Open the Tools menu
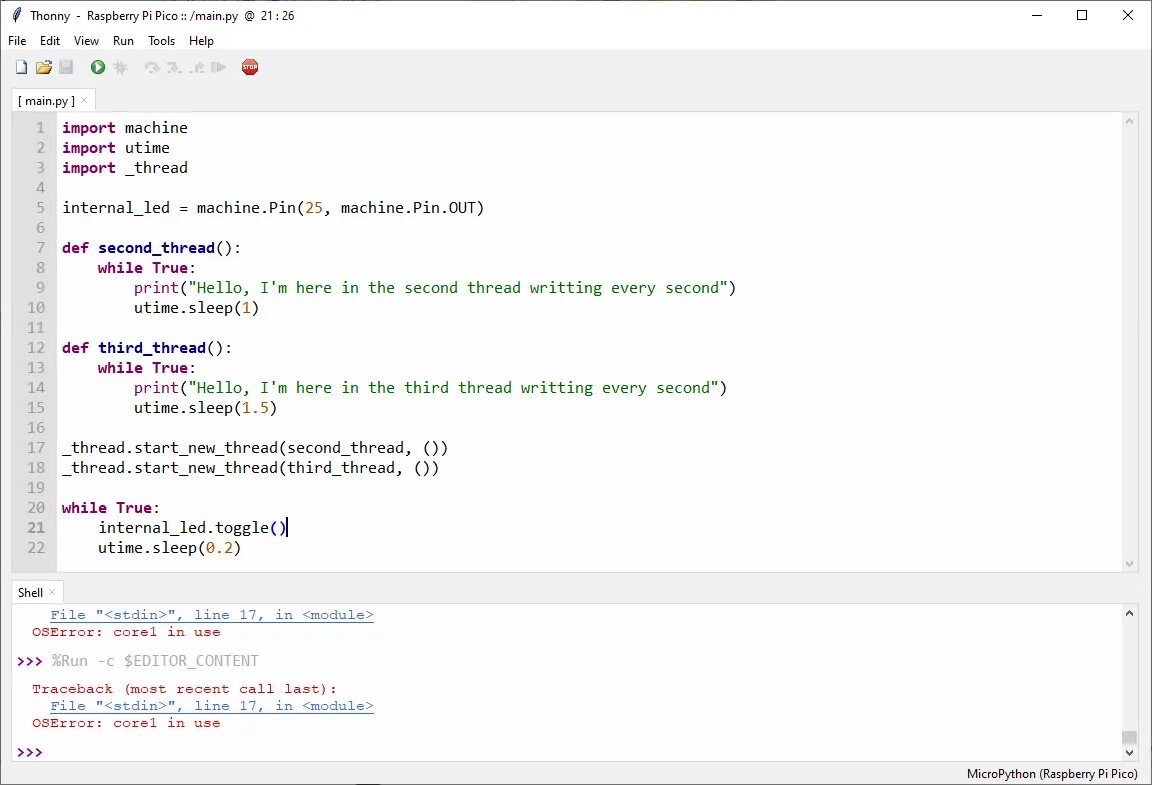Image resolution: width=1152 pixels, height=785 pixels. 162,41
